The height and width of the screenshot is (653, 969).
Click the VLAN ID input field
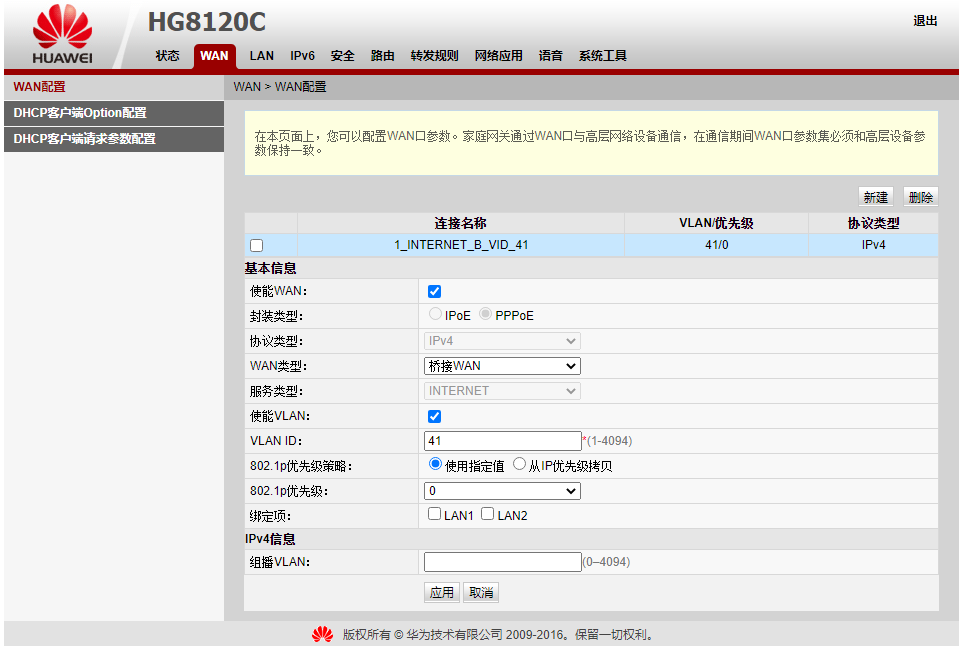[x=502, y=441]
